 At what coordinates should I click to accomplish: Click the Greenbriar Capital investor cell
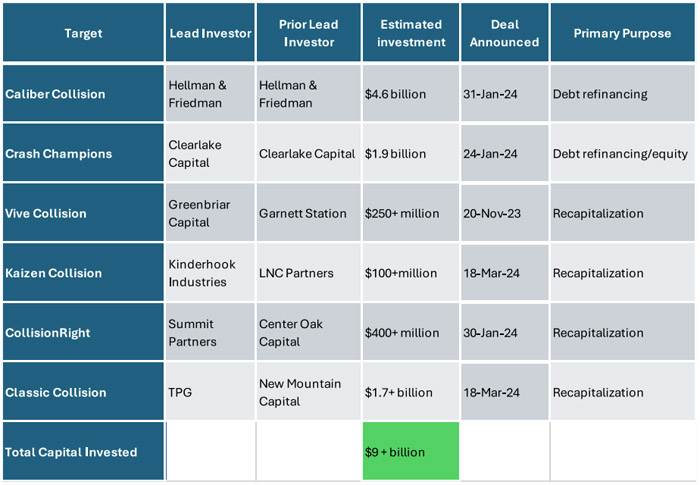click(210, 213)
